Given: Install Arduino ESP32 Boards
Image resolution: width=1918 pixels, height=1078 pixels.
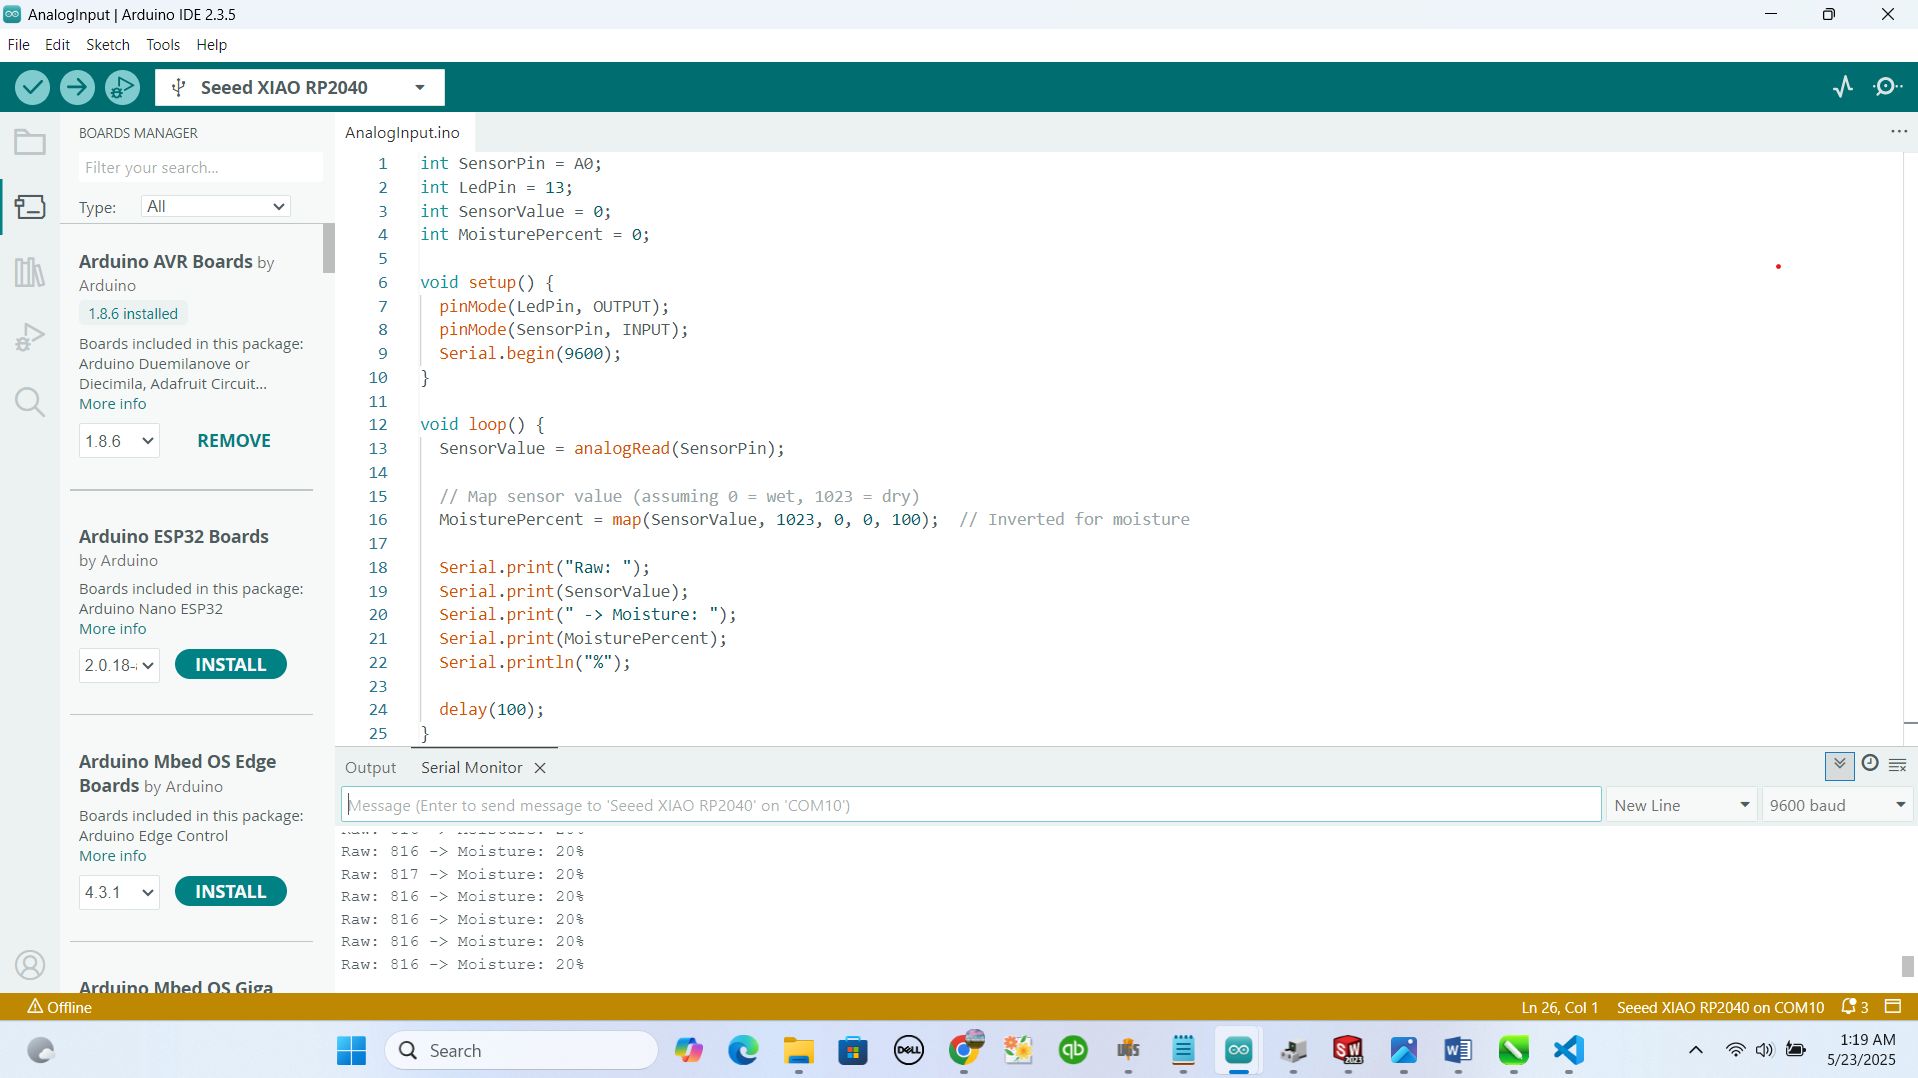Looking at the screenshot, I should (x=231, y=665).
